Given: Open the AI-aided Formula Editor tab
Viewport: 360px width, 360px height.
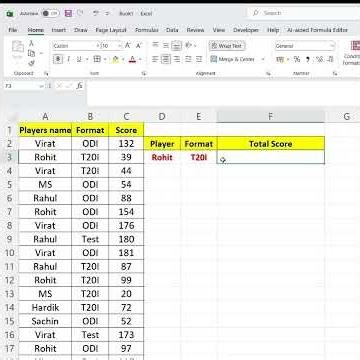Looking at the screenshot, I should click(x=317, y=30).
